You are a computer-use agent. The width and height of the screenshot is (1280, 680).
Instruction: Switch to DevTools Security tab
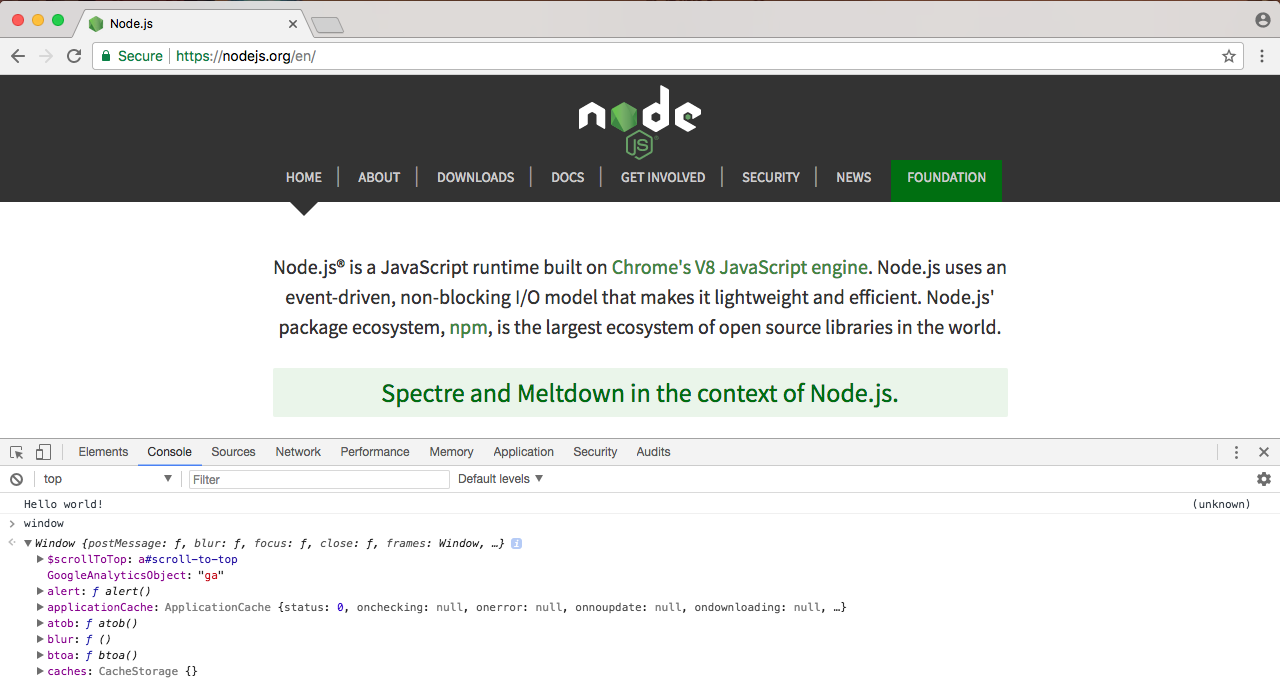click(x=595, y=452)
